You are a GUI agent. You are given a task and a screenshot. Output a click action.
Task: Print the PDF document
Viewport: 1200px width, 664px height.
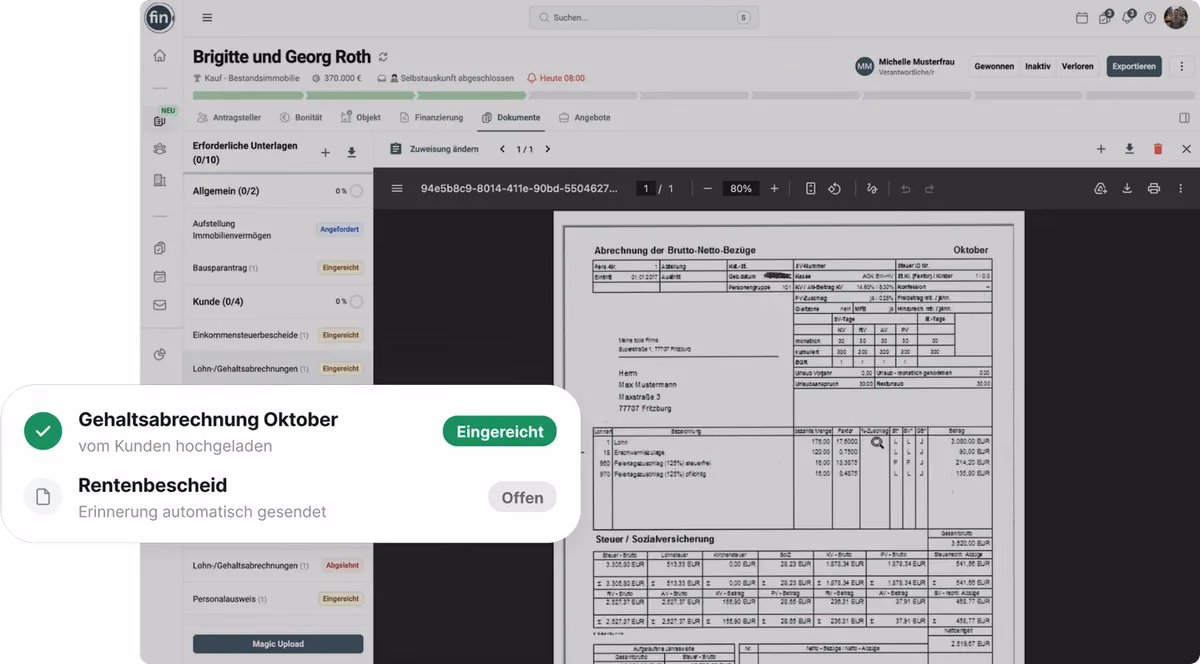click(1154, 188)
